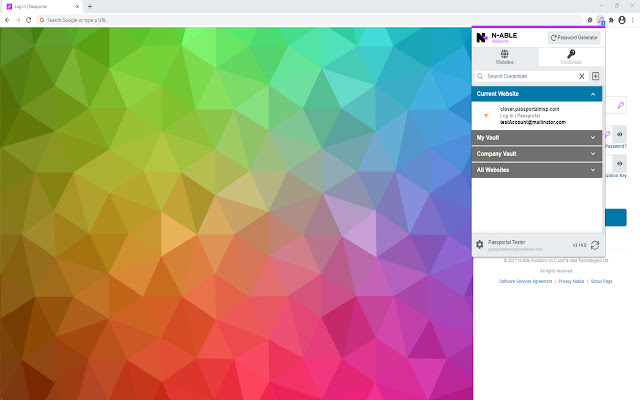Click the add new credential plus icon

coord(596,76)
